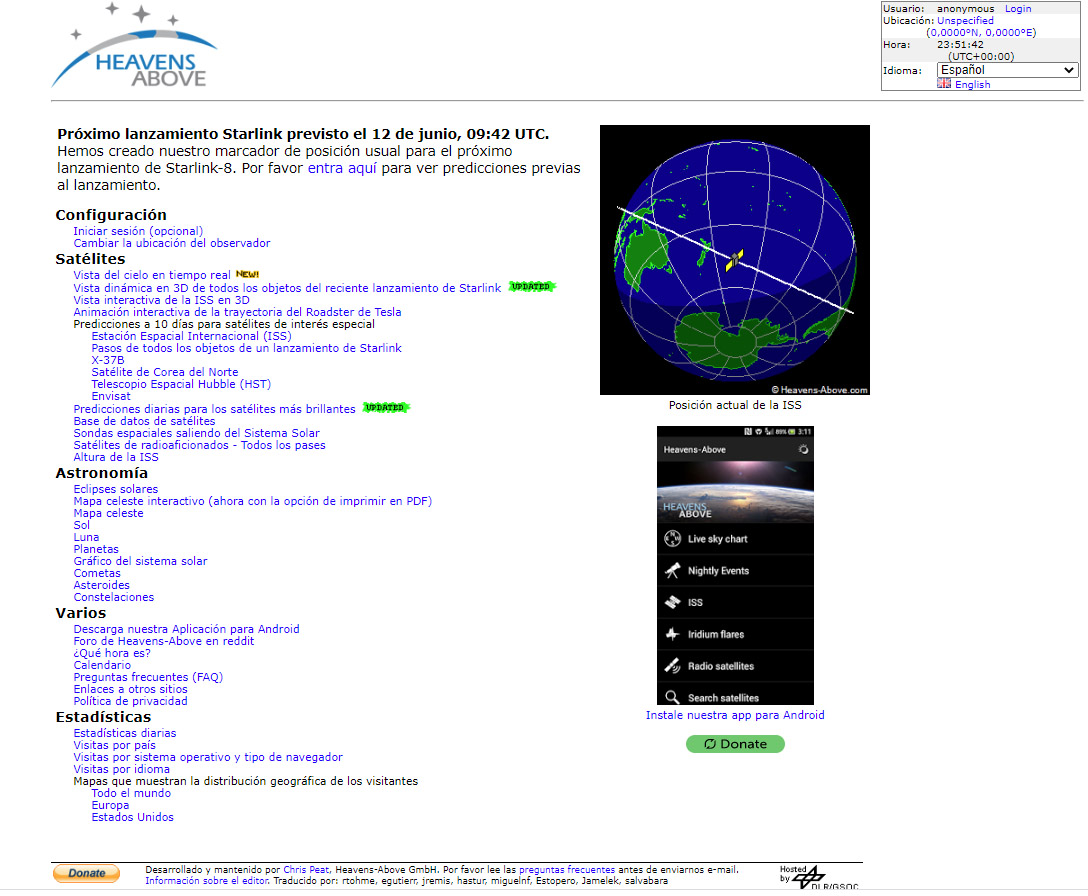Click the Heavens-Above logo
The image size is (1088, 896).
point(134,50)
